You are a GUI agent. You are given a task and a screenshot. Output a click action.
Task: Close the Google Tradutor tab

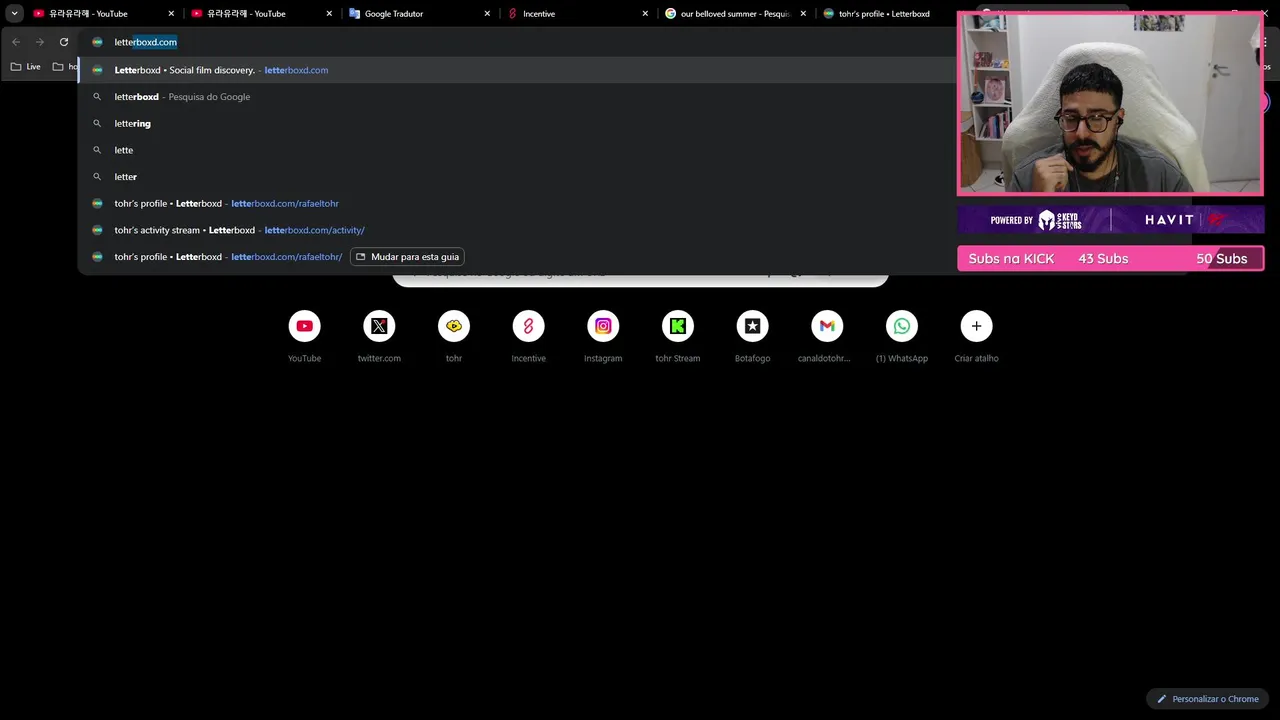tap(487, 14)
